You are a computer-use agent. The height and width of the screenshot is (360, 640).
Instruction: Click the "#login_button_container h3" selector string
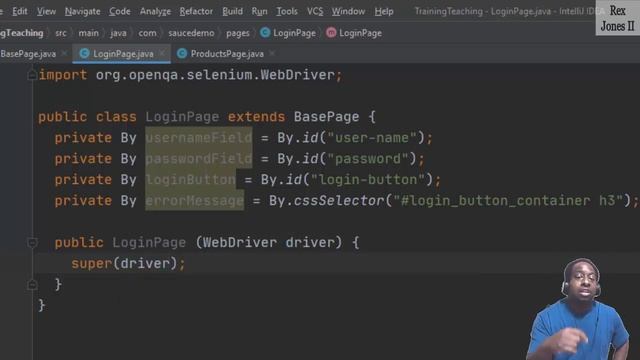click(508, 201)
